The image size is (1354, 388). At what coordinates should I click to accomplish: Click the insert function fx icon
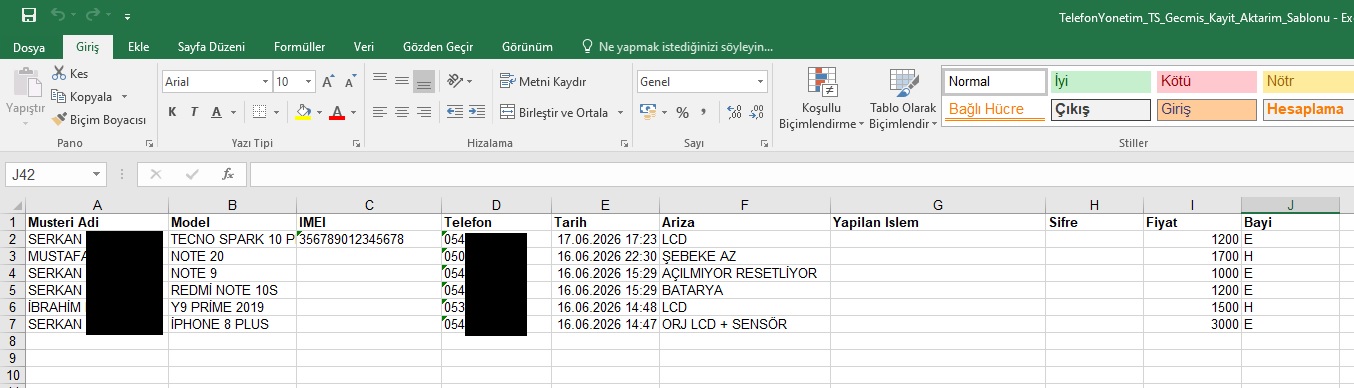(x=228, y=174)
